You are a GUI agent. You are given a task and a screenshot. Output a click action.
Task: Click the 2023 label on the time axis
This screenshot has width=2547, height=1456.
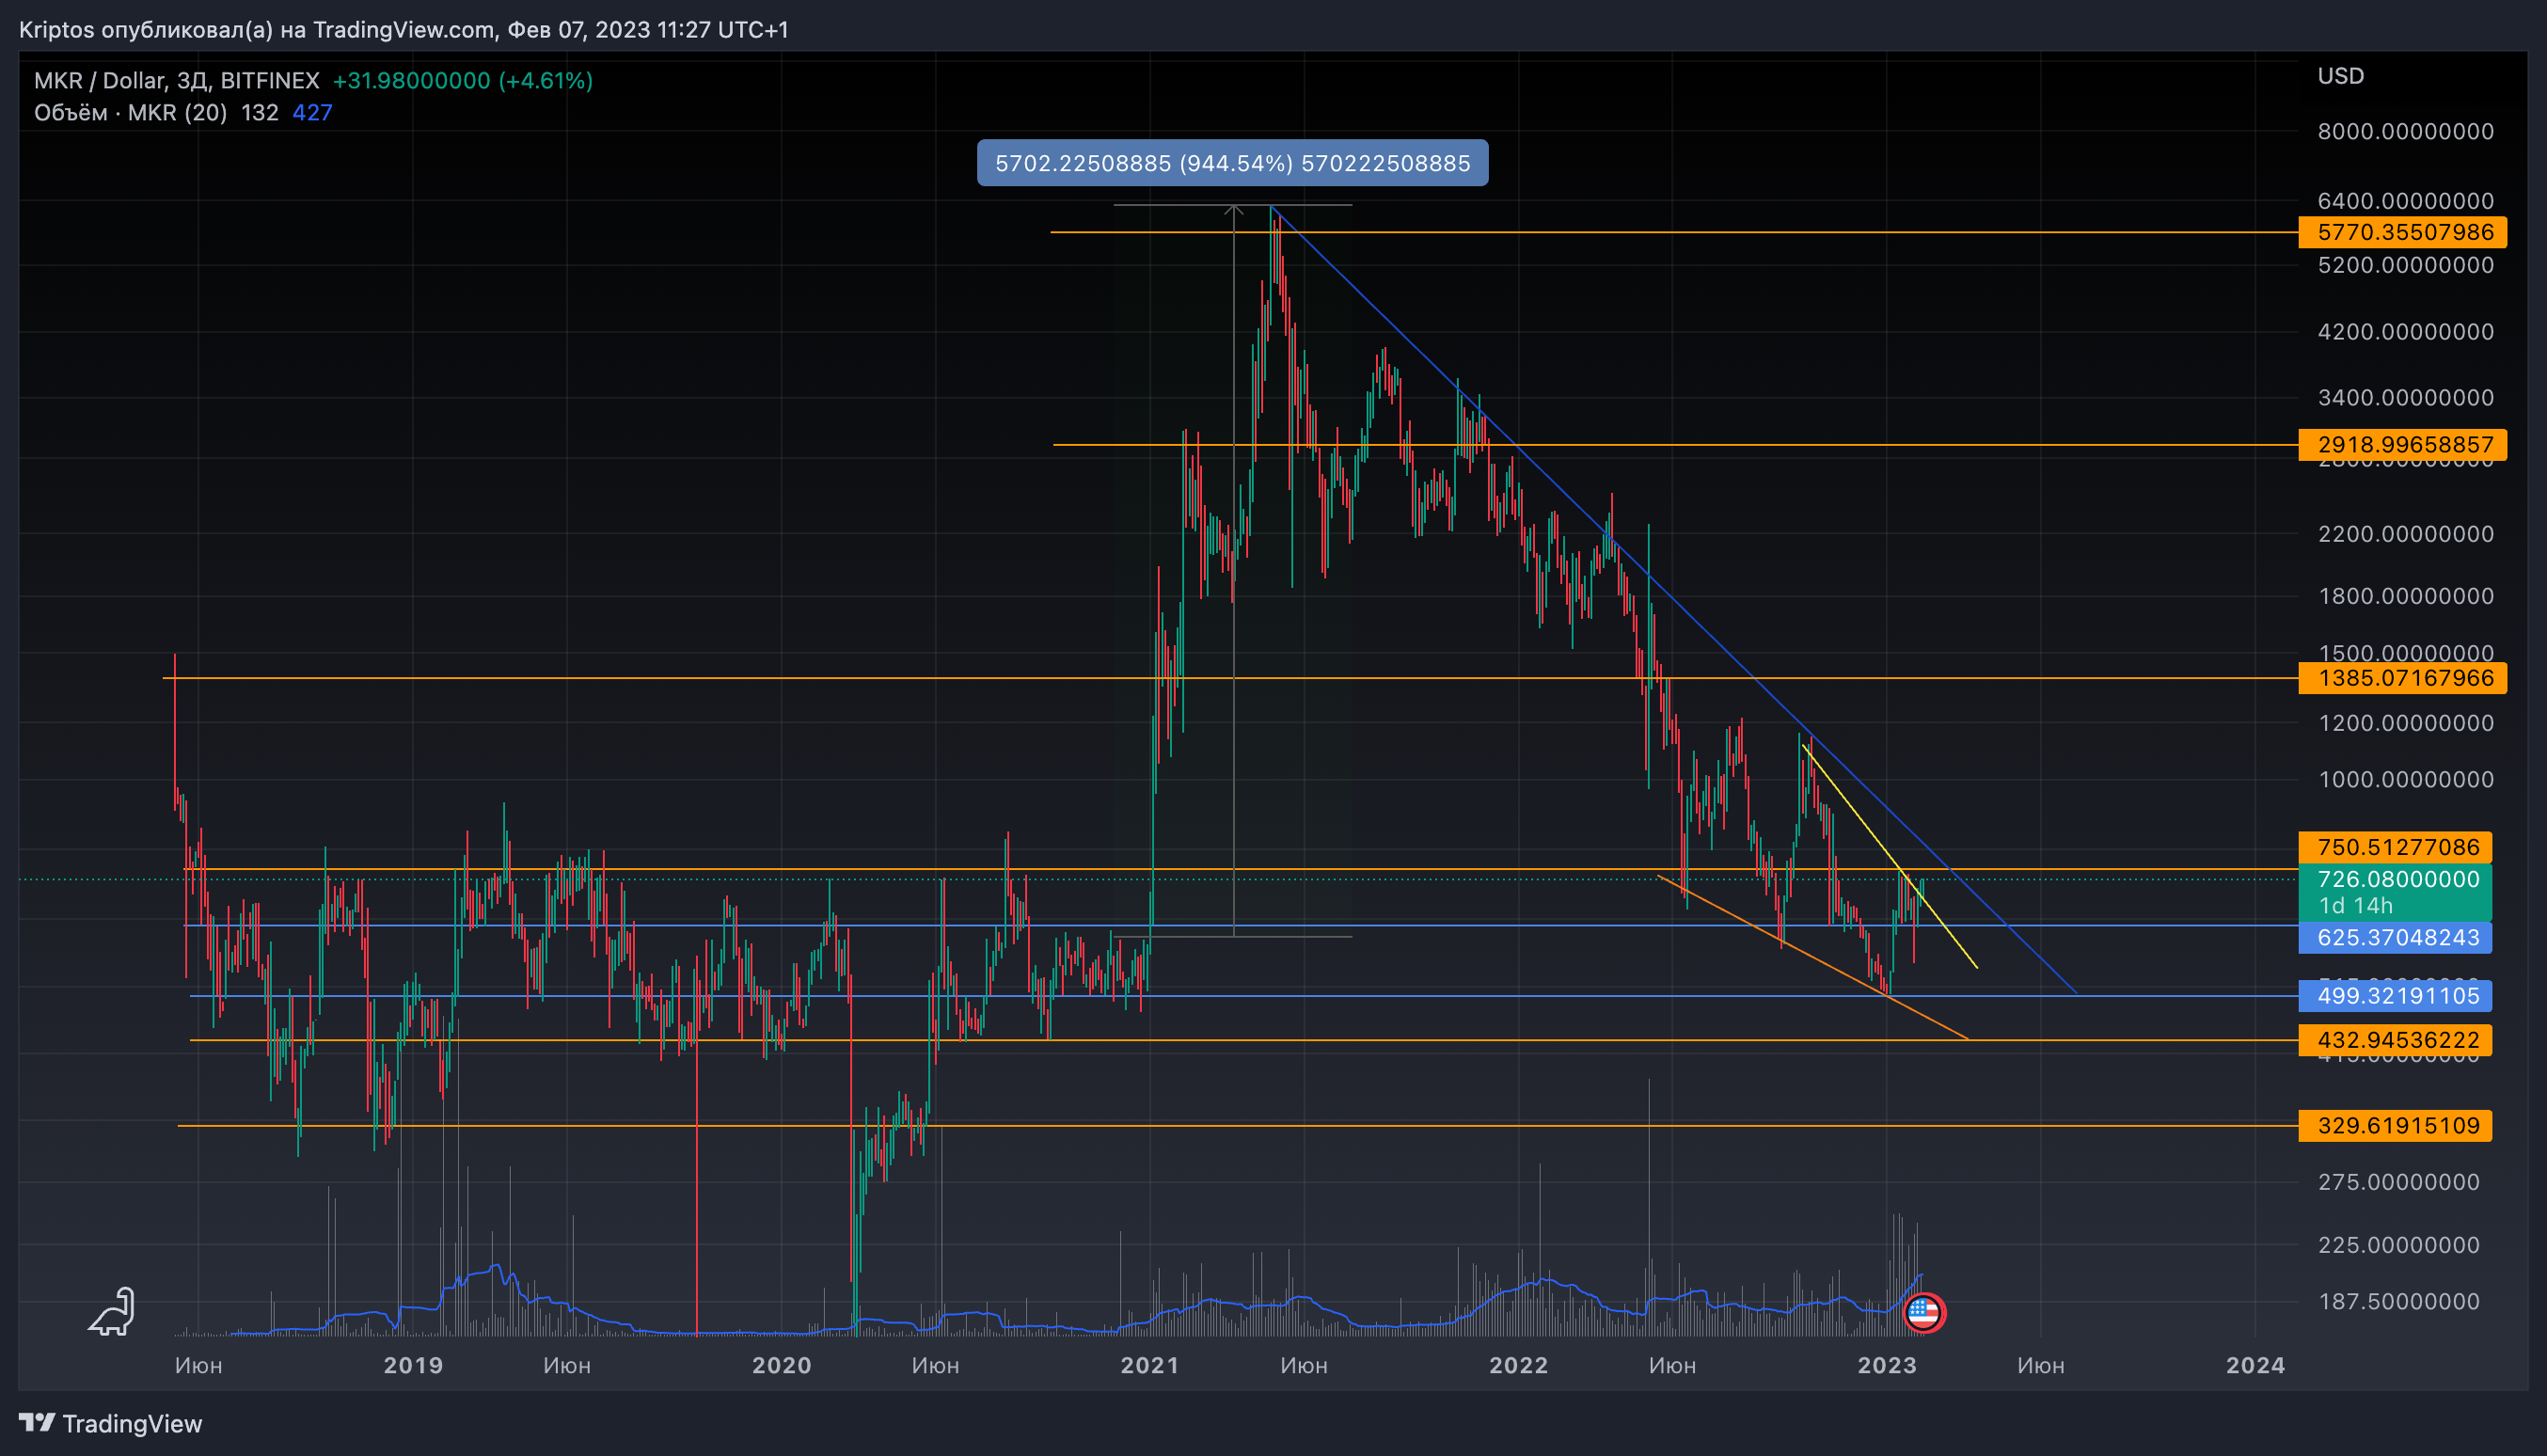(x=1886, y=1365)
